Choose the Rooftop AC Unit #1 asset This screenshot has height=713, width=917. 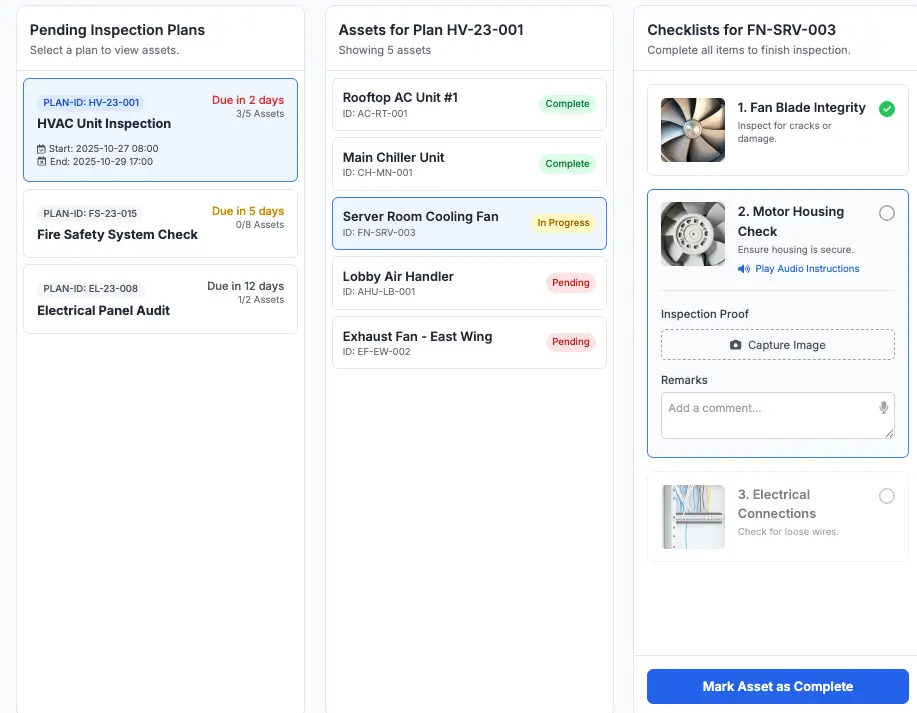click(x=468, y=104)
